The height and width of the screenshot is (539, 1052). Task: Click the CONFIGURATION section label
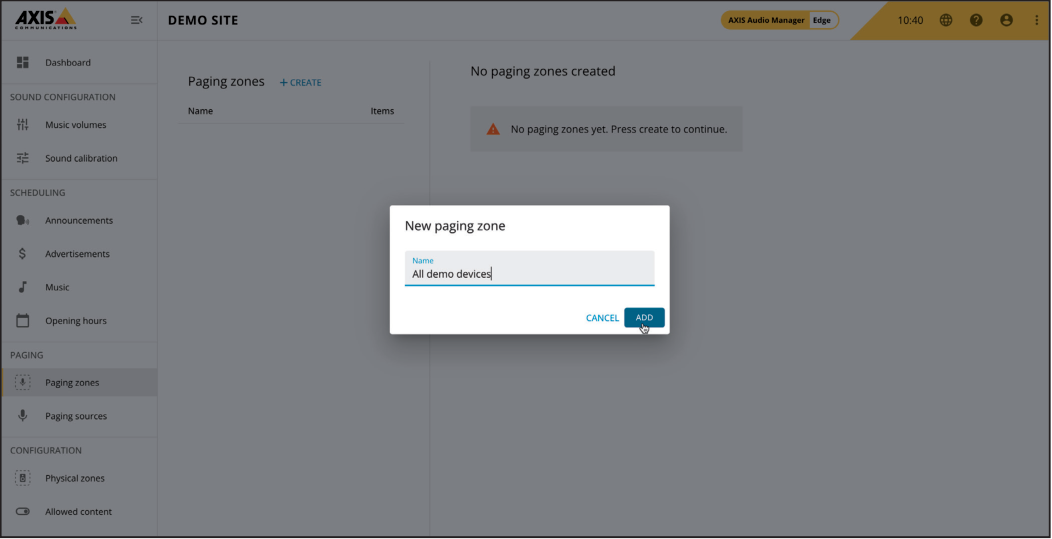pos(46,450)
